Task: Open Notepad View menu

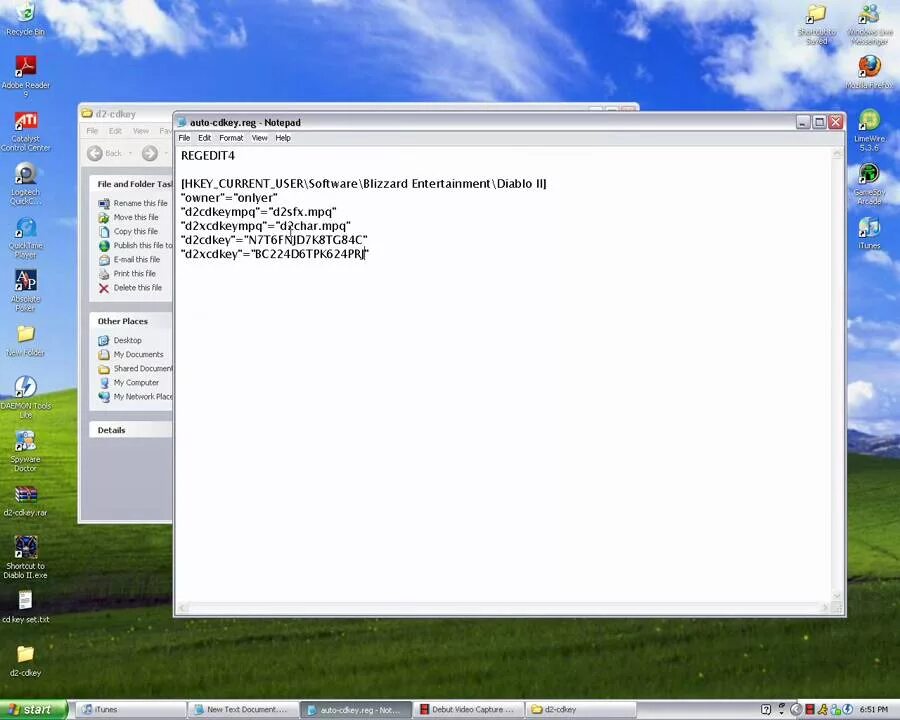Action: (259, 138)
